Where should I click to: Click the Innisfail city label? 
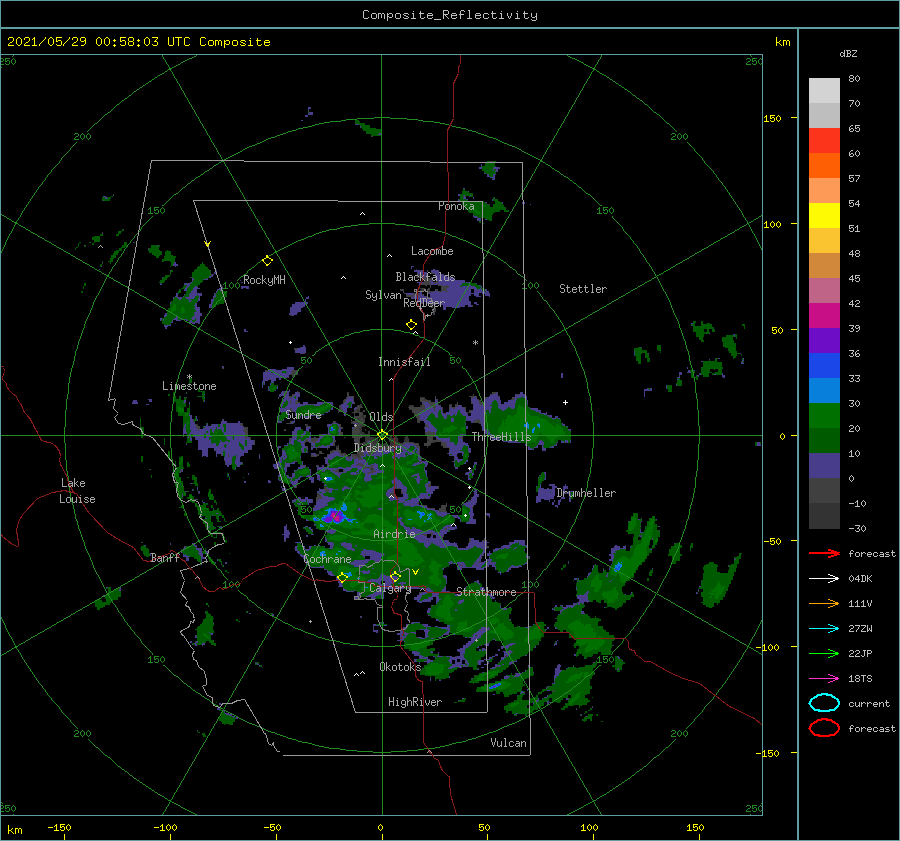(404, 362)
